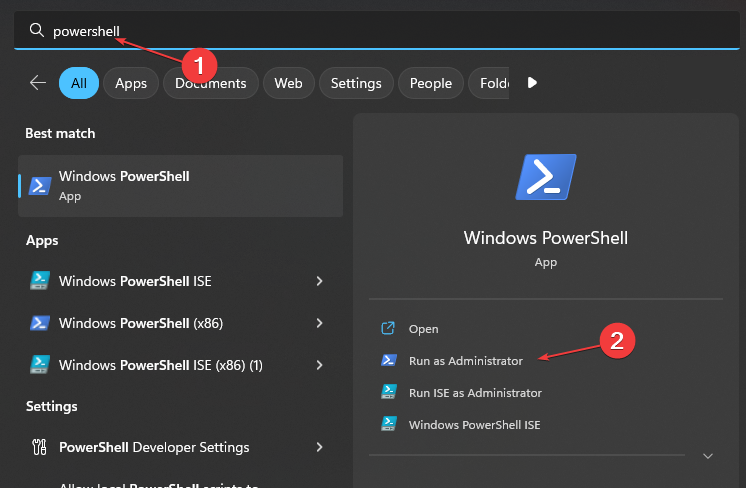
Task: Click the large PowerShell logo in preview
Action: [x=546, y=177]
